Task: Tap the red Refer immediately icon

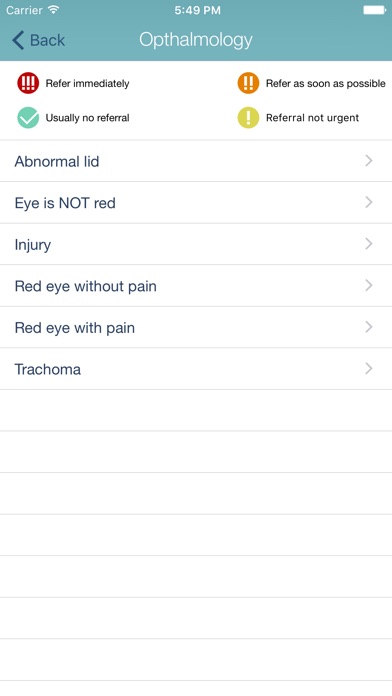Action: [28, 83]
